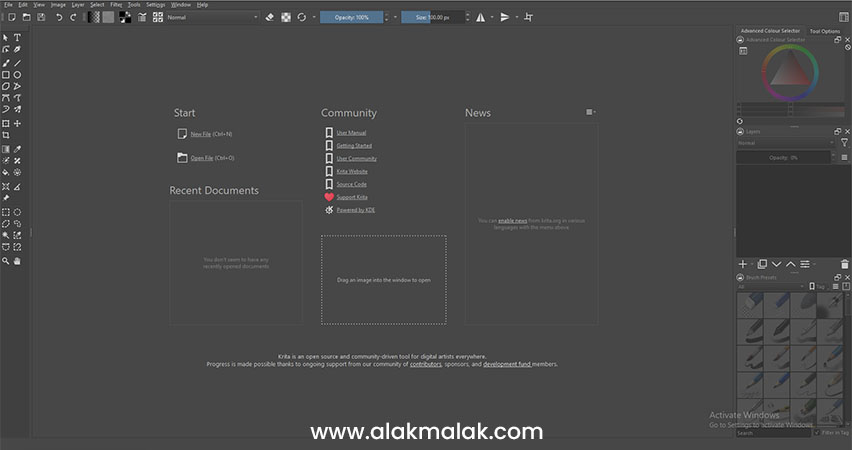Click the Open Document toolbar icon

coord(26,17)
